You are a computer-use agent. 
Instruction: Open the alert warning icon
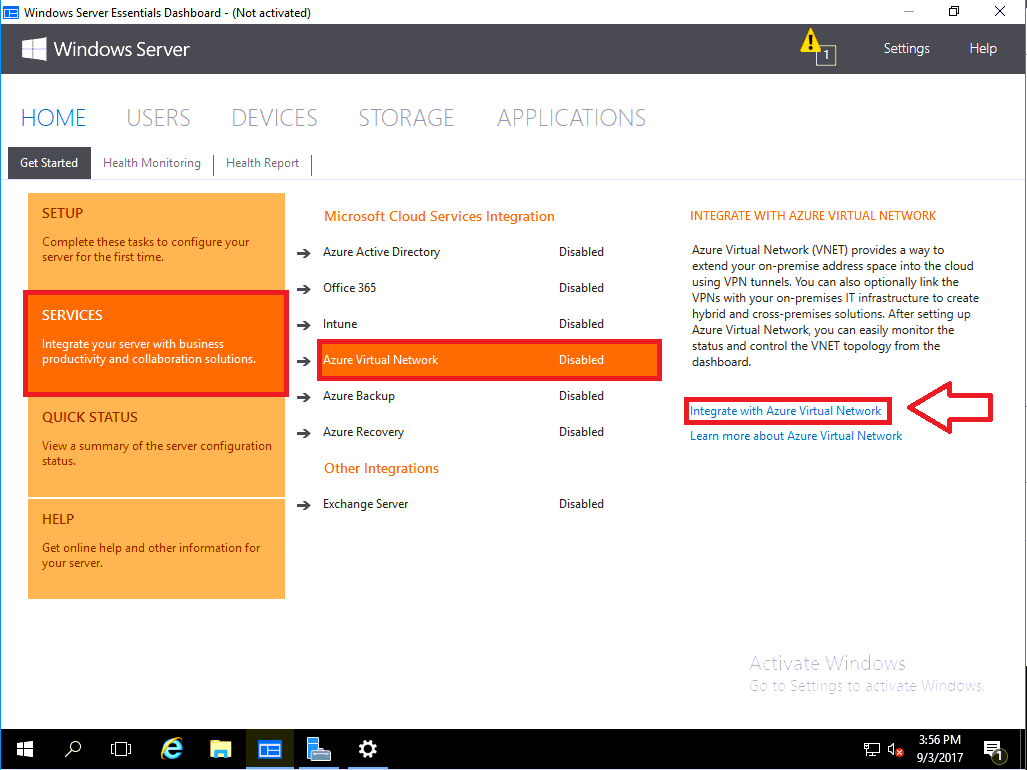(x=817, y=46)
